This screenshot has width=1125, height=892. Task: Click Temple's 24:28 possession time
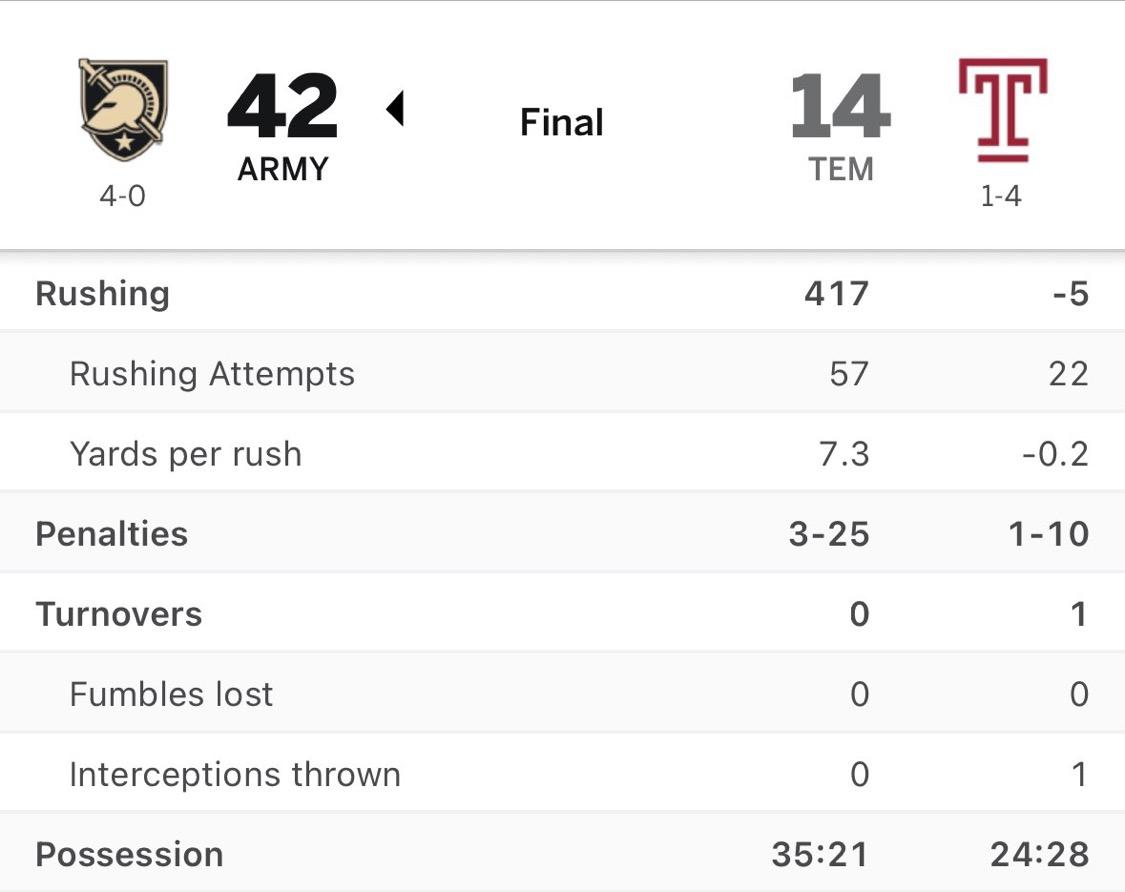click(x=1039, y=855)
